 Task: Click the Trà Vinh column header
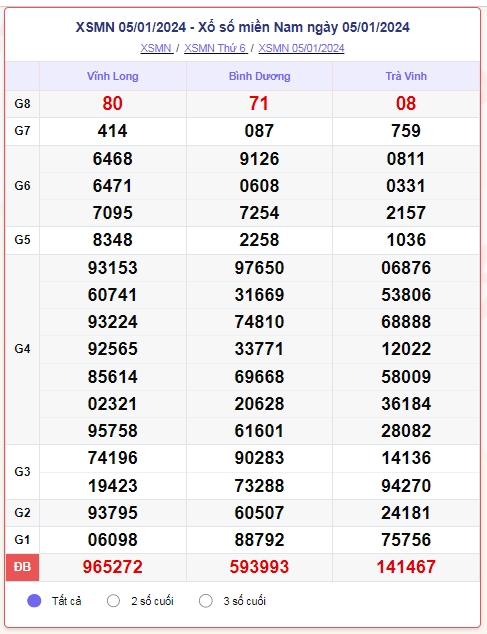tap(406, 76)
